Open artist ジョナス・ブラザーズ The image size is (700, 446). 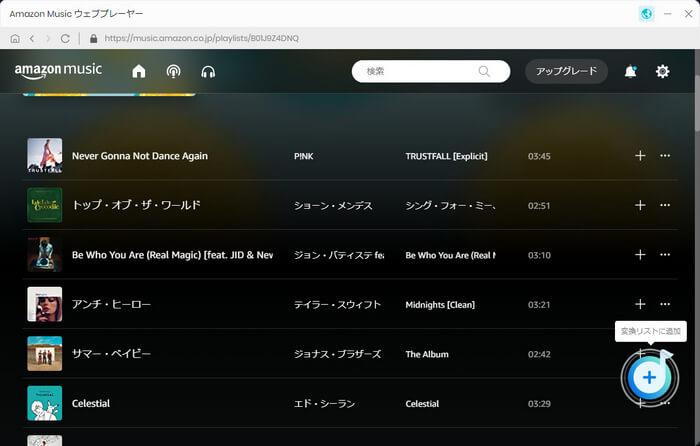[x=338, y=354]
